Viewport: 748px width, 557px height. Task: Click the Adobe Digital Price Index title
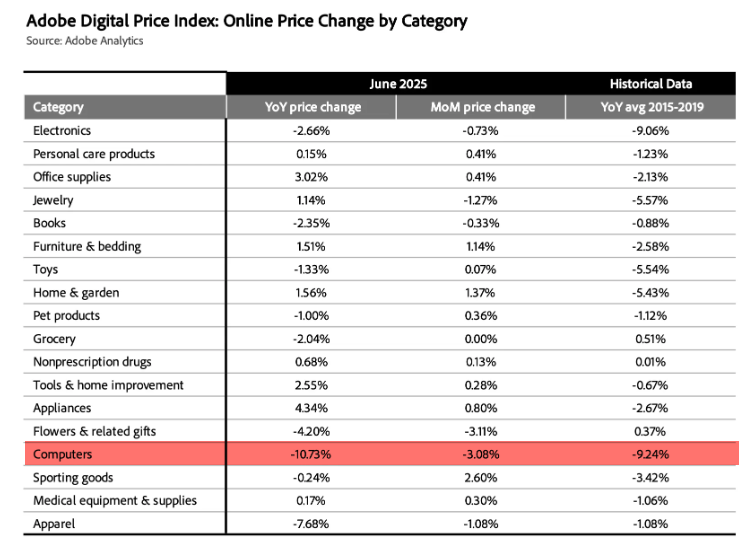[246, 20]
